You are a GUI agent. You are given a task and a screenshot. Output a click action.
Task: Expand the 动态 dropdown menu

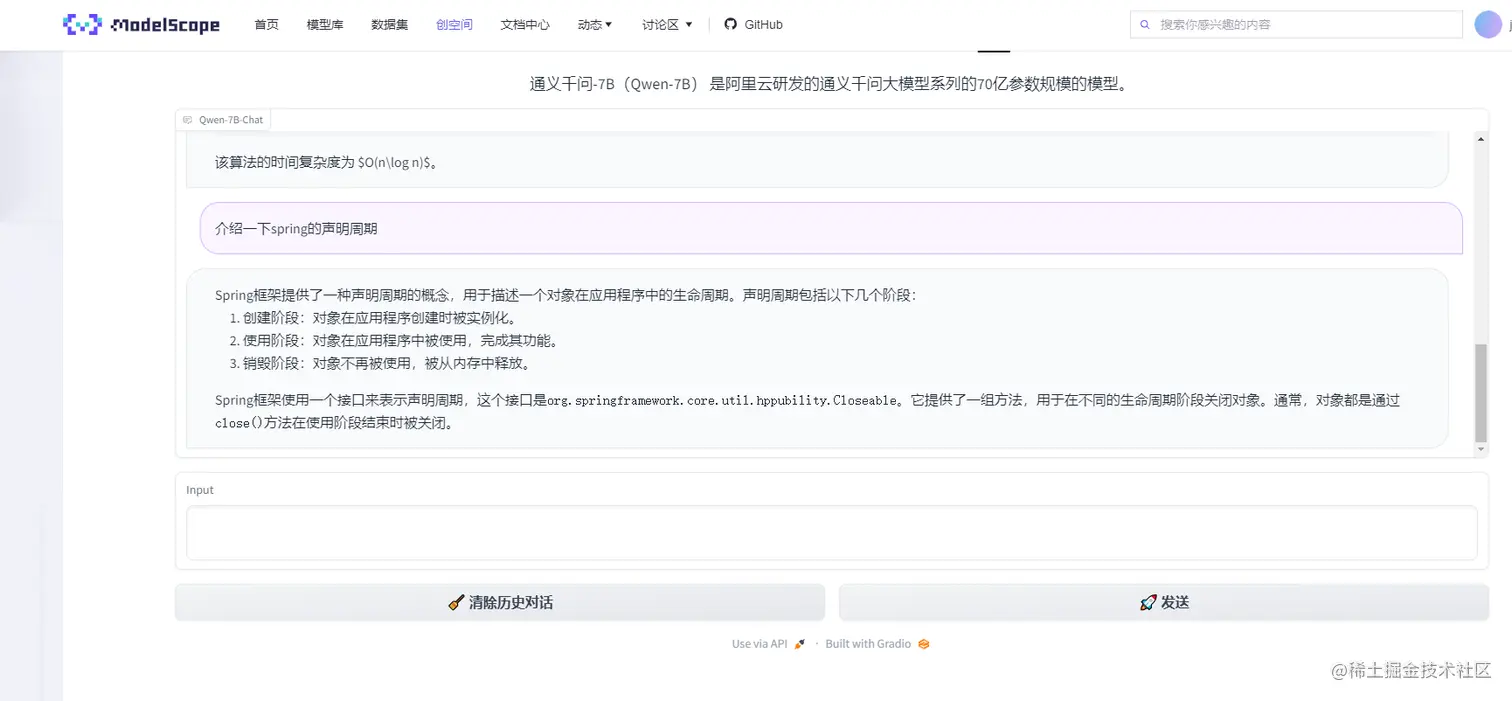(595, 25)
